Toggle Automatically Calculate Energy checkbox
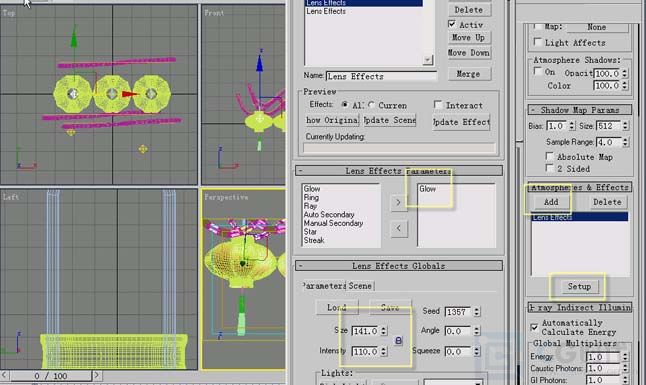The height and width of the screenshot is (385, 646). coord(534,327)
